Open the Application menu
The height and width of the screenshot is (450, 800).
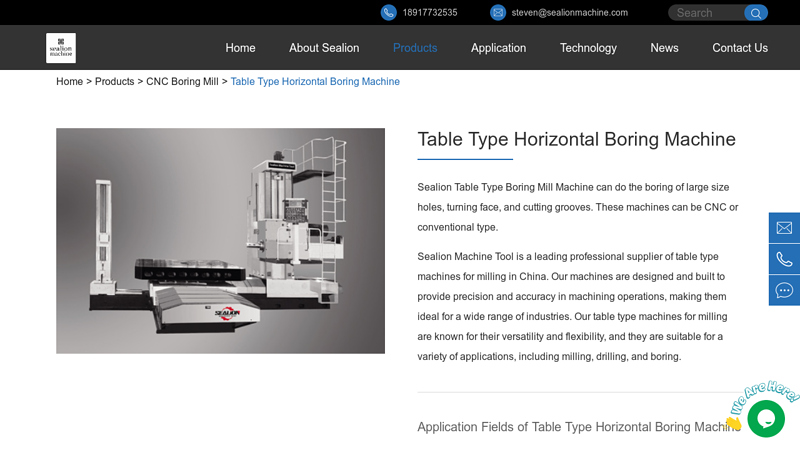498,48
